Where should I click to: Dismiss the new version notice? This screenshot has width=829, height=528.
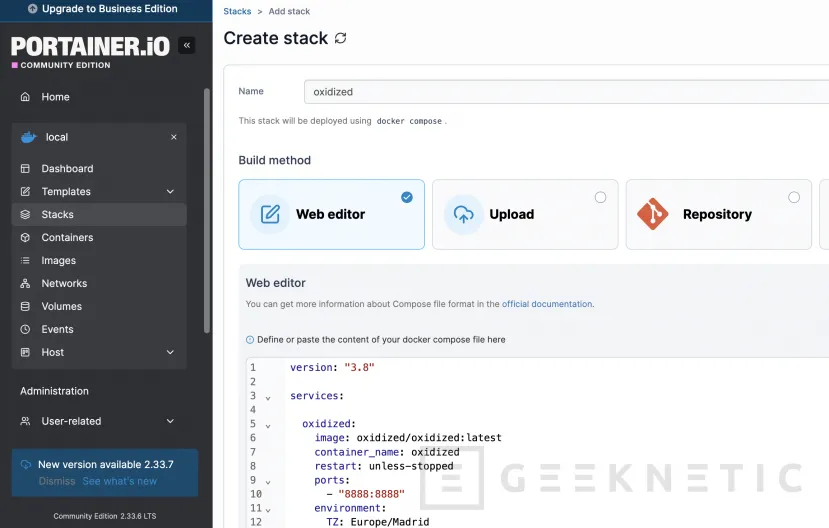pyautogui.click(x=57, y=481)
